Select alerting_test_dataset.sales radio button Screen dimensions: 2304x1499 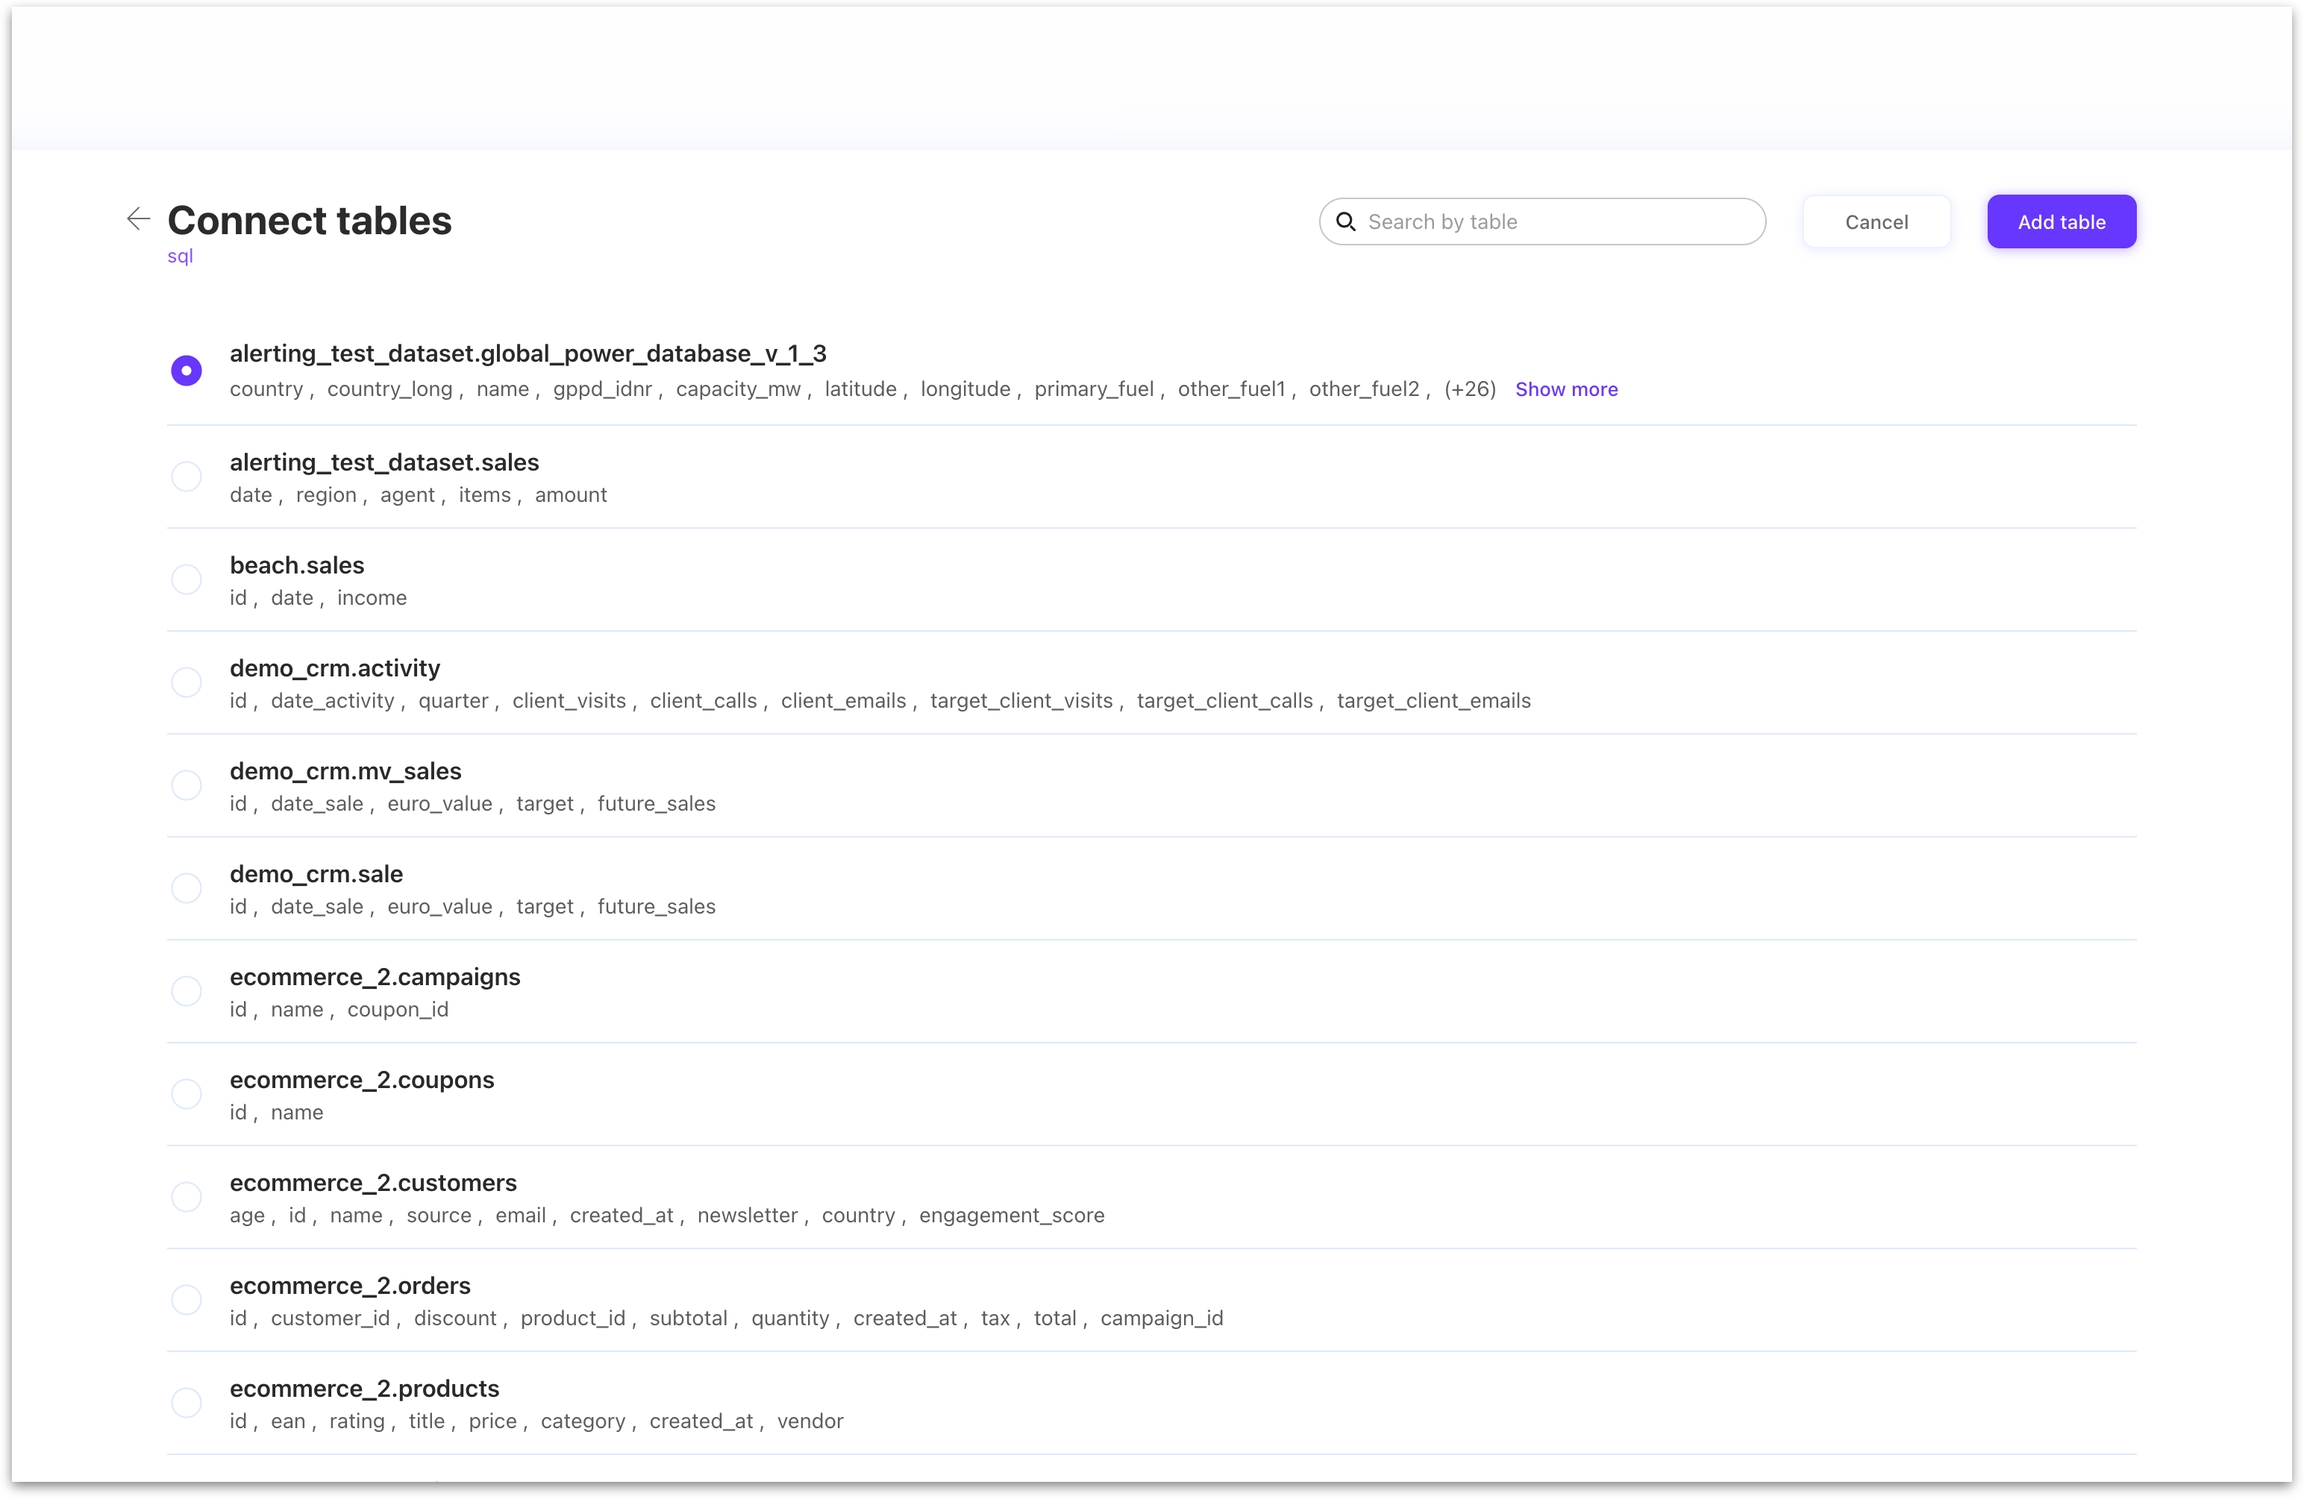point(186,477)
